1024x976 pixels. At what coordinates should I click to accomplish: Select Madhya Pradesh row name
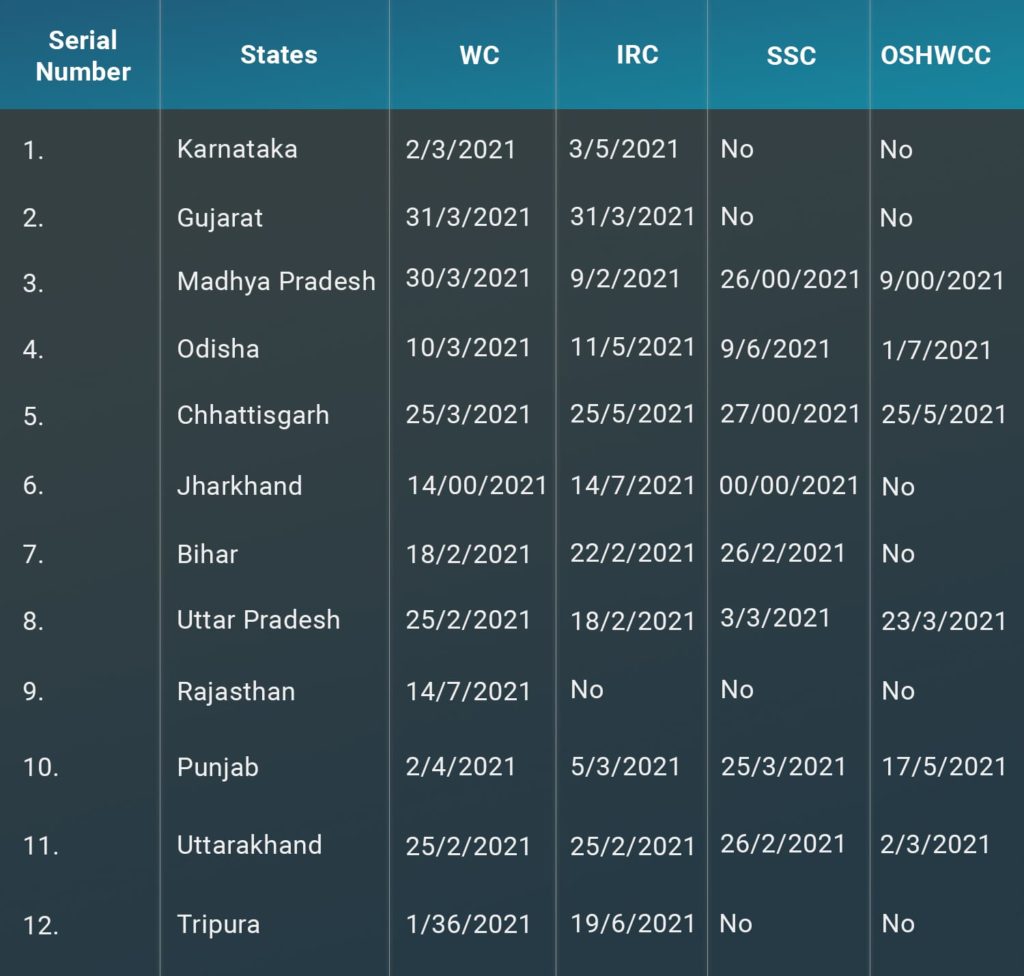click(x=276, y=281)
